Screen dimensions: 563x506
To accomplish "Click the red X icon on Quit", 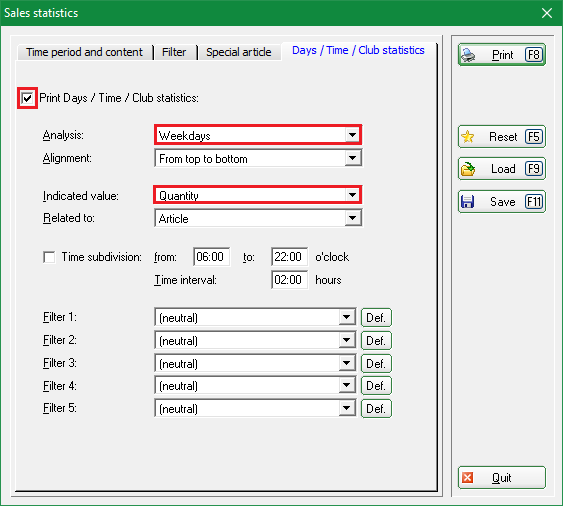I will (467, 478).
